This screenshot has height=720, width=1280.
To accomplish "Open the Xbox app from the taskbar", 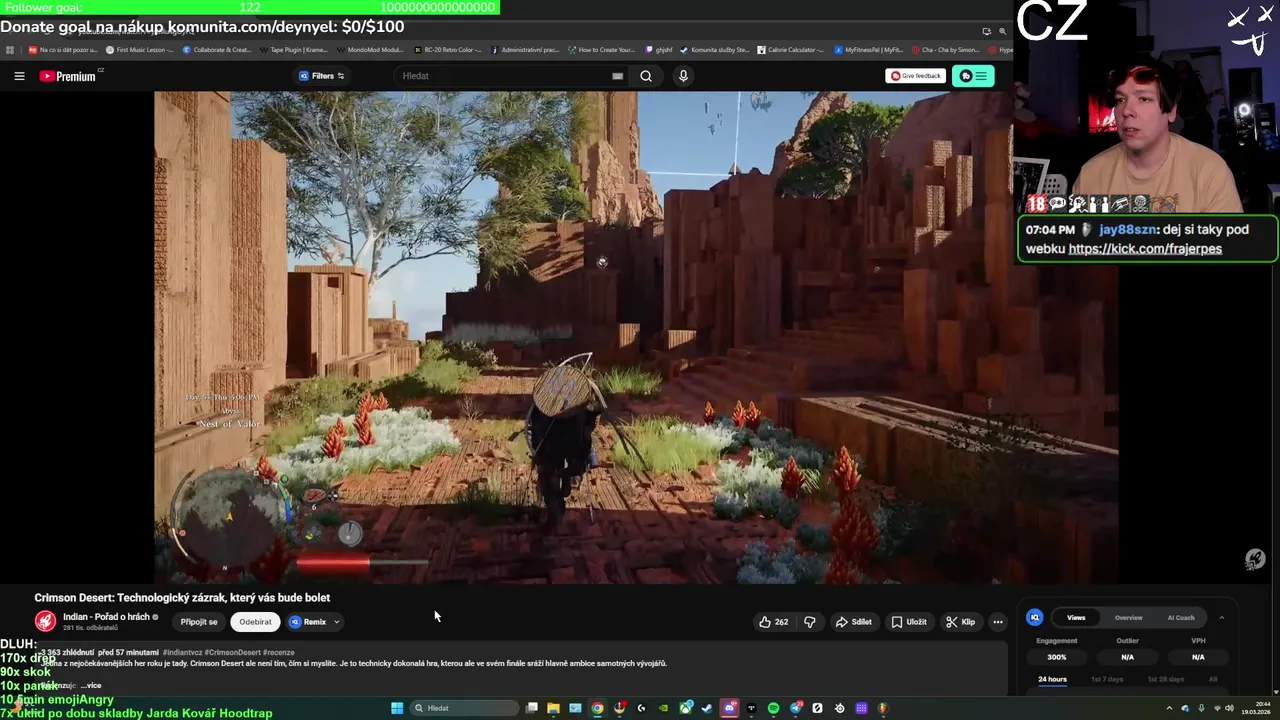I will click(x=685, y=708).
